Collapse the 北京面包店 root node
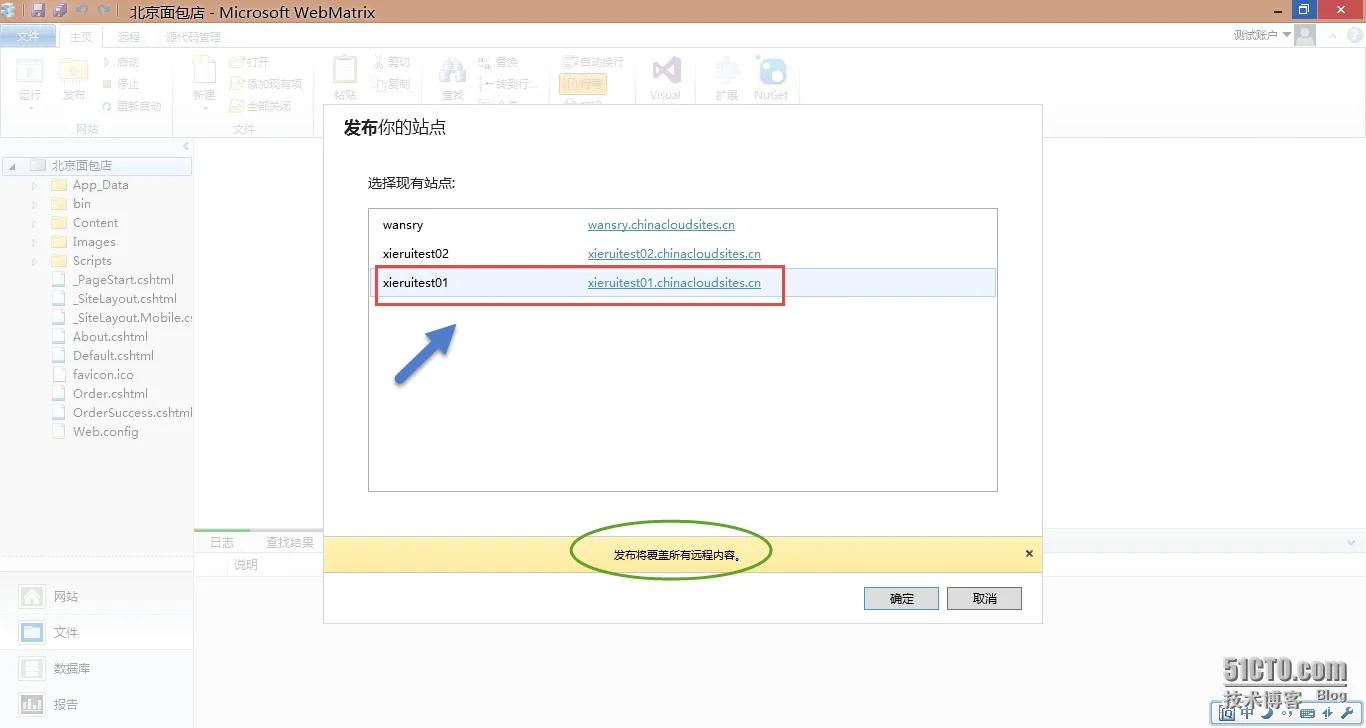1366x728 pixels. click(13, 166)
